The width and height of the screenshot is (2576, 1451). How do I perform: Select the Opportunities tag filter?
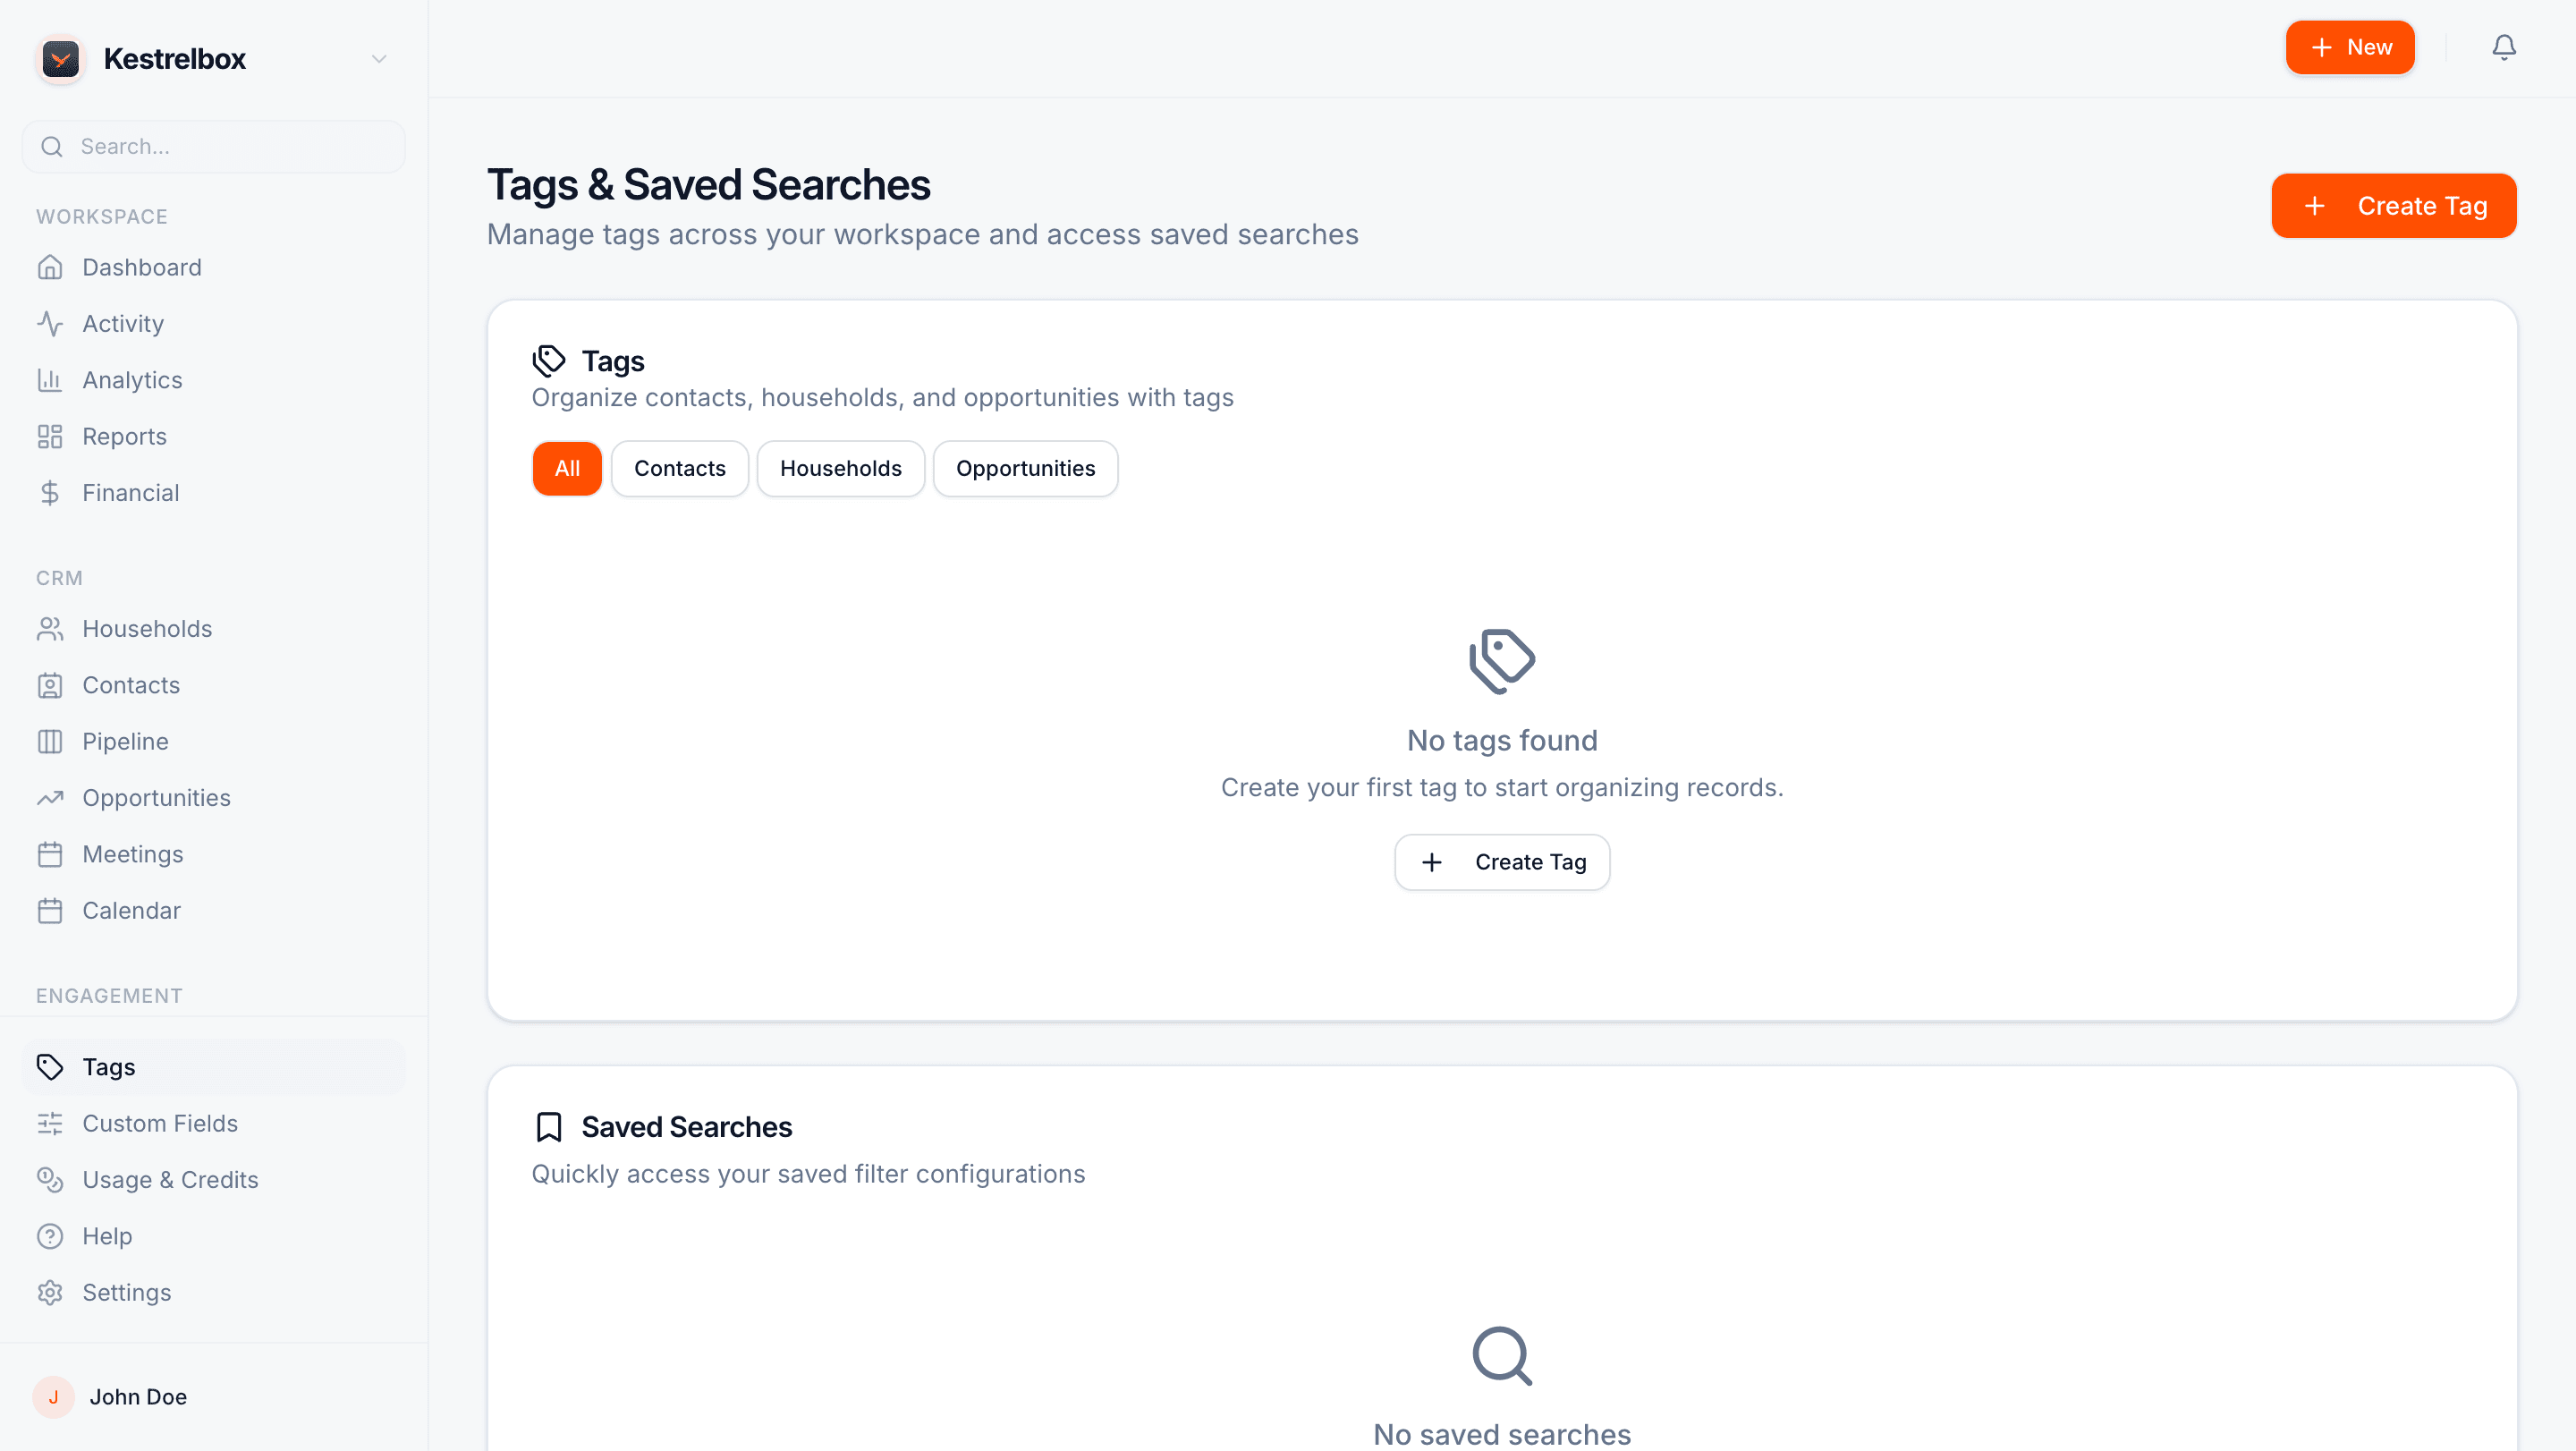(1025, 468)
